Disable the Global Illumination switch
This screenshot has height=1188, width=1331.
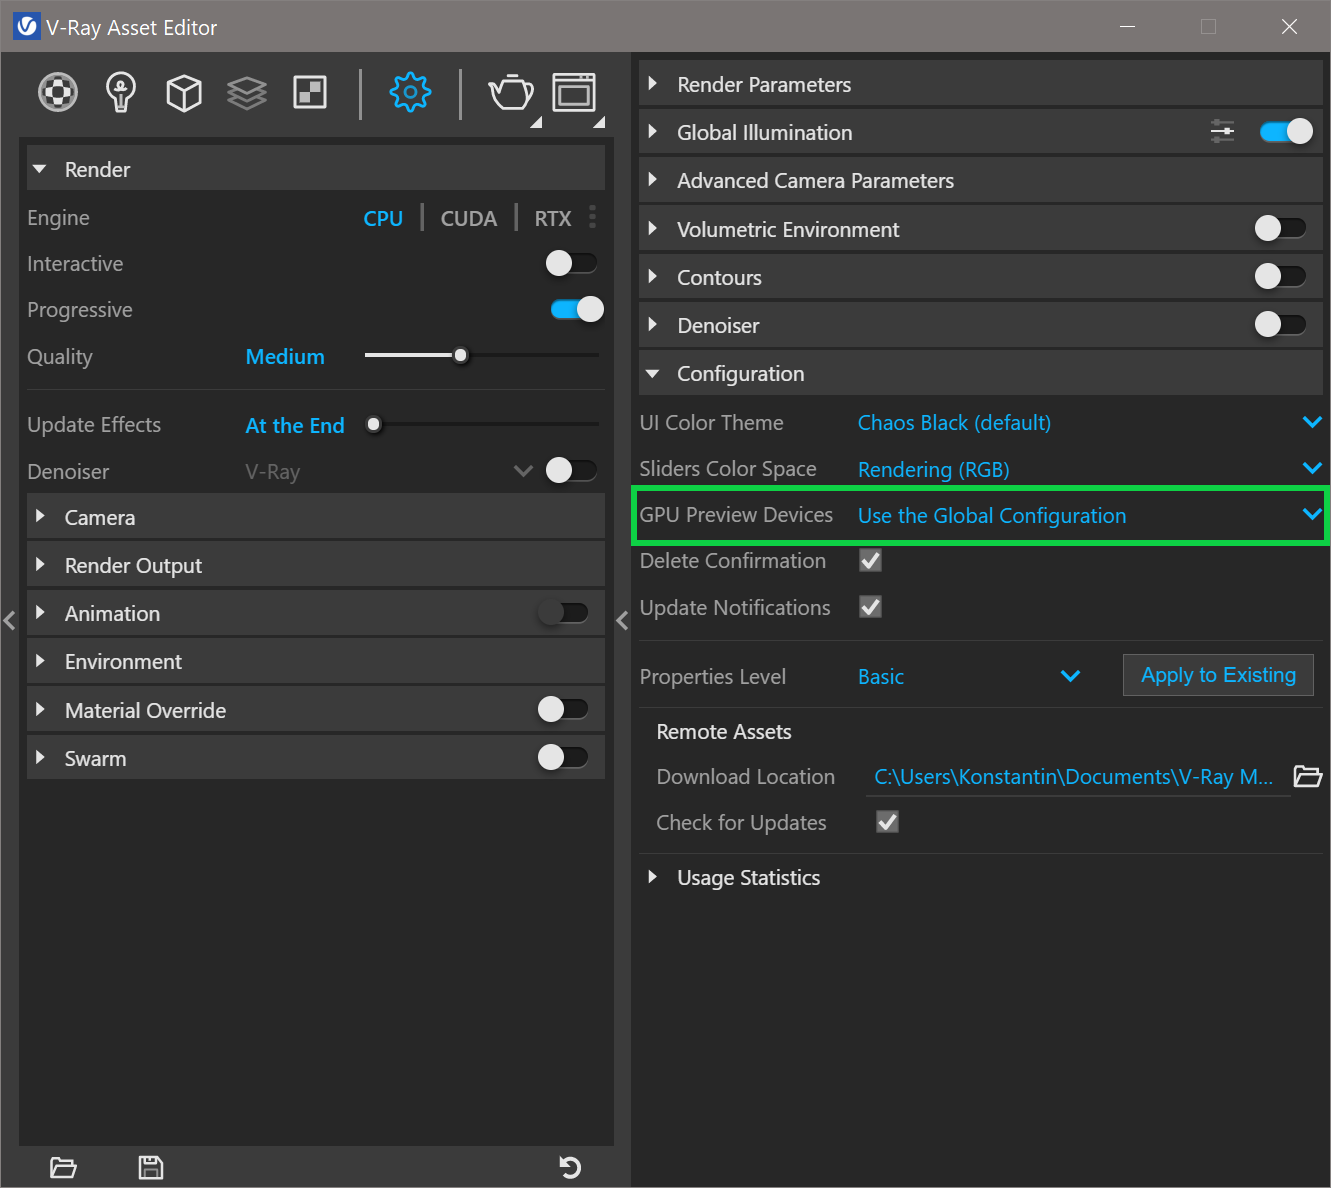point(1286,131)
